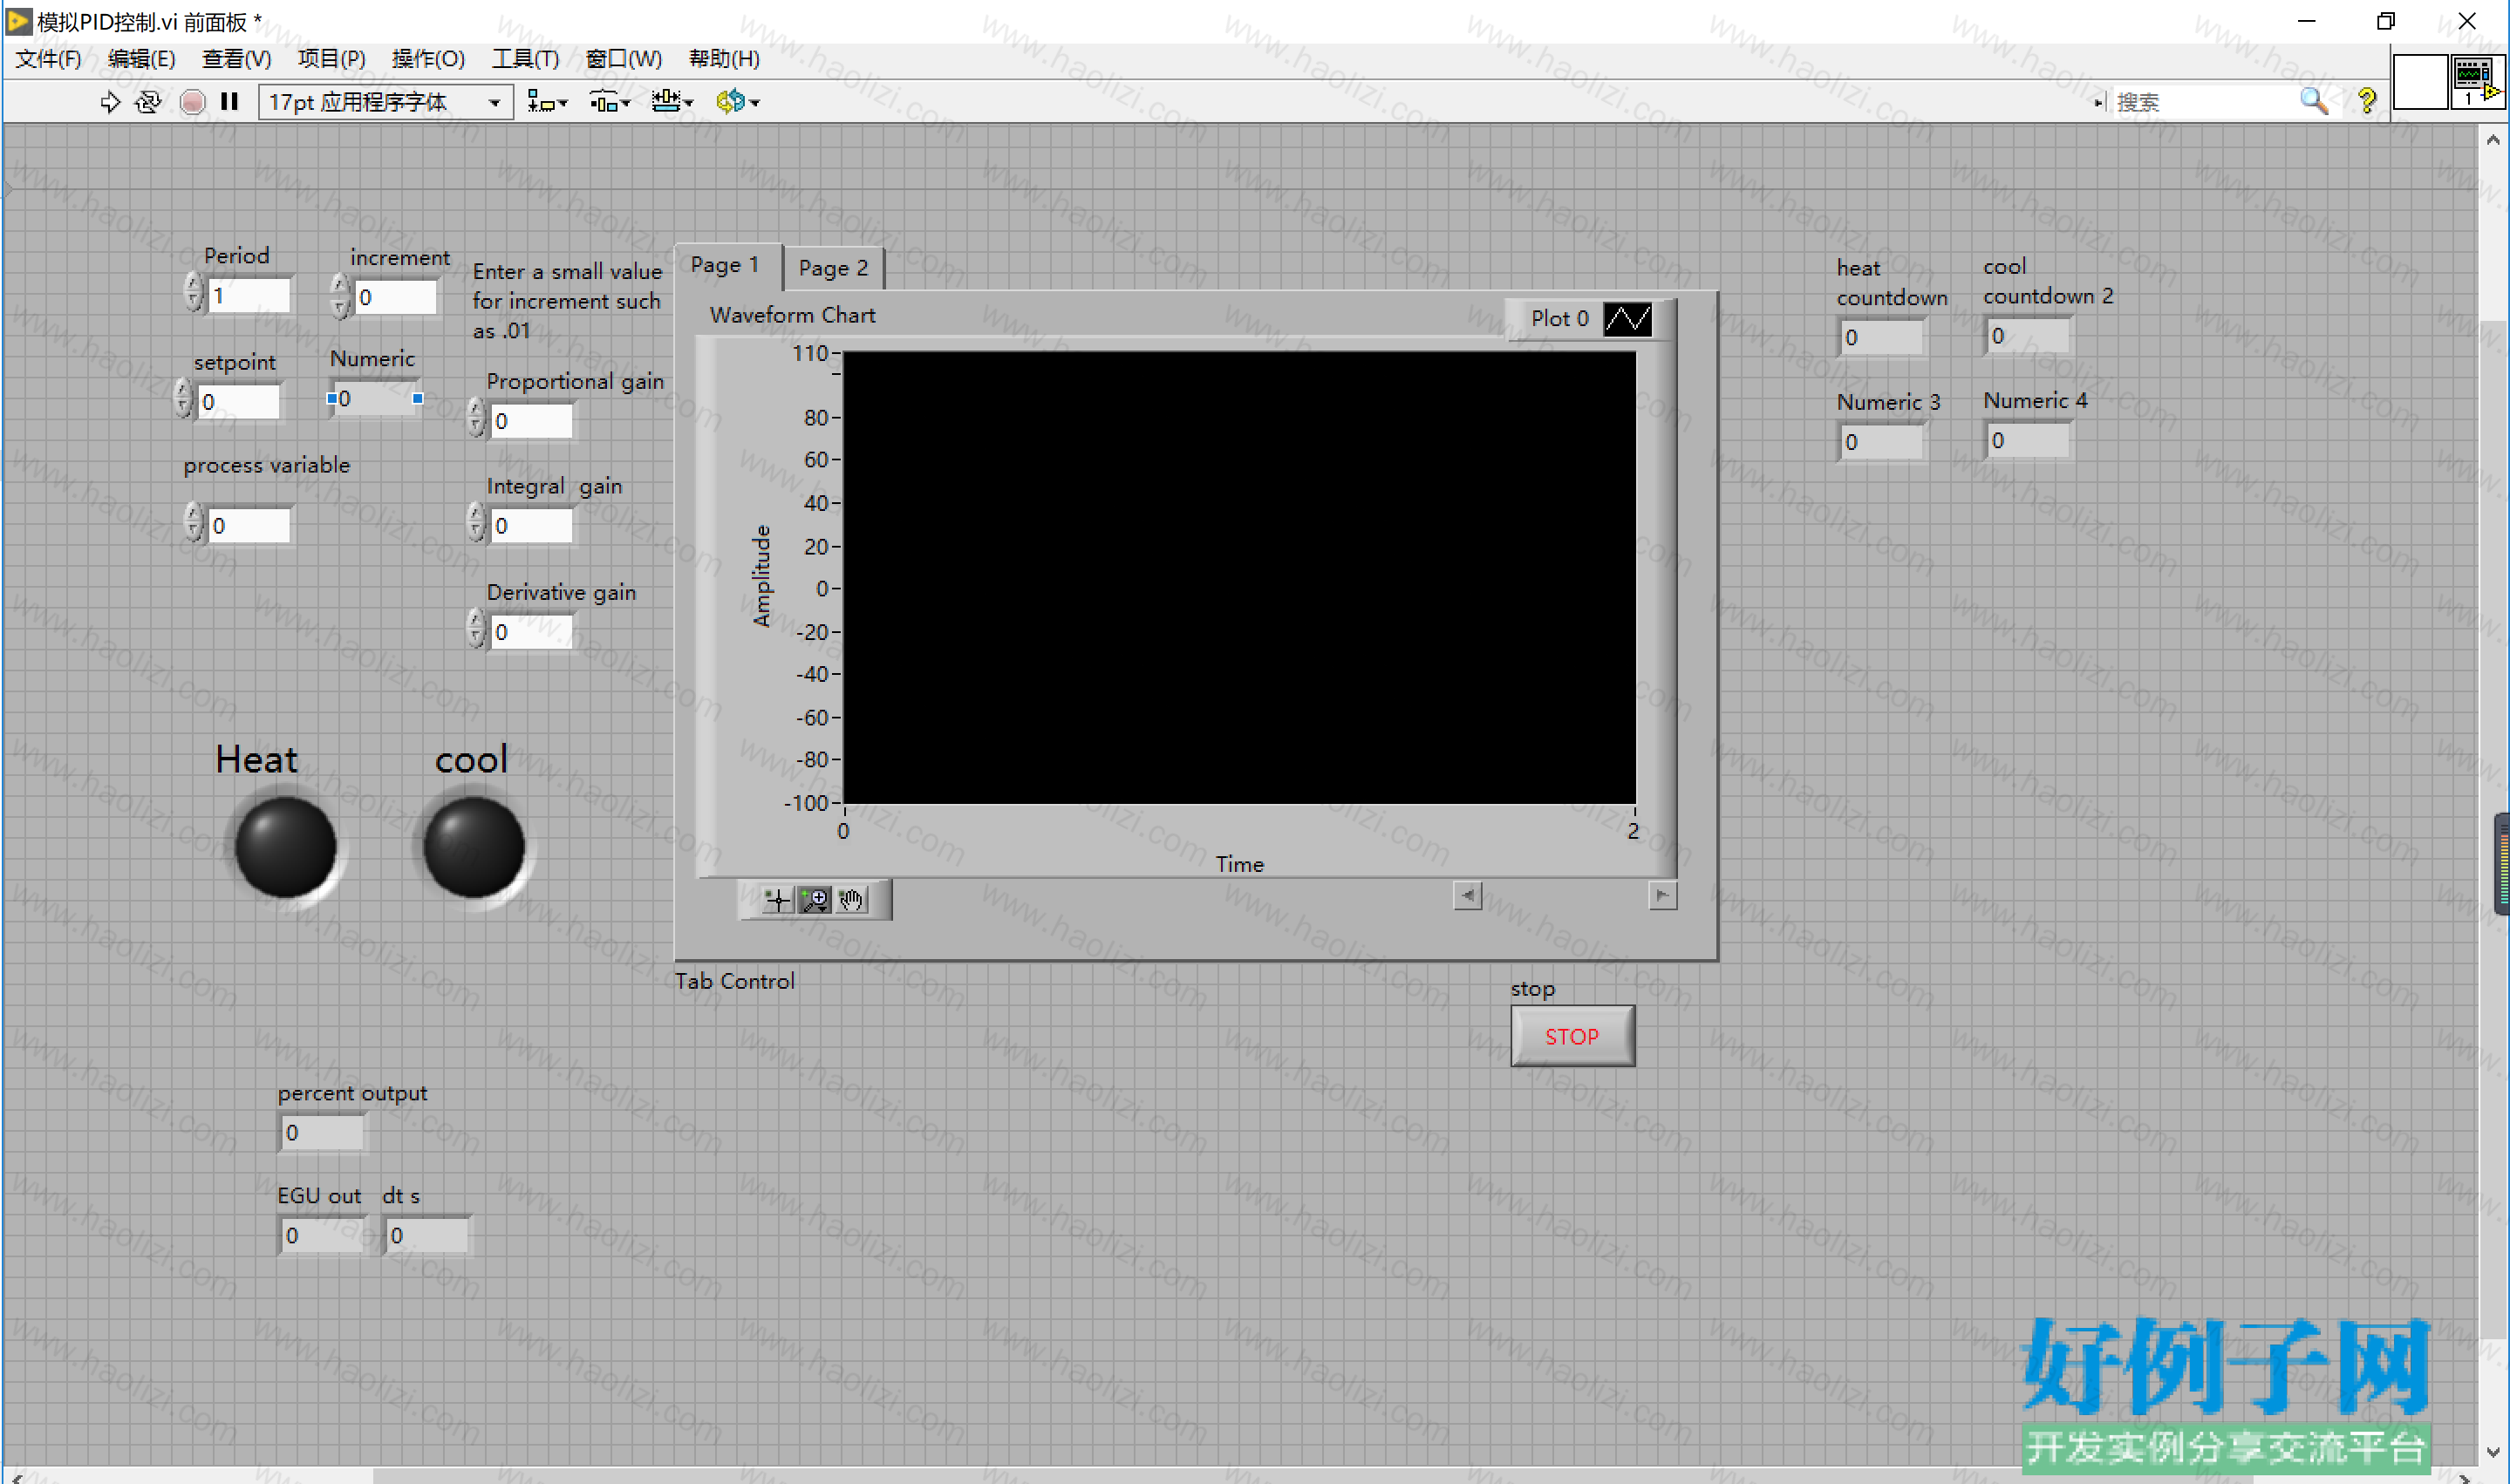Click the heat countdown indicator
2510x1484 pixels.
pyautogui.click(x=1880, y=337)
